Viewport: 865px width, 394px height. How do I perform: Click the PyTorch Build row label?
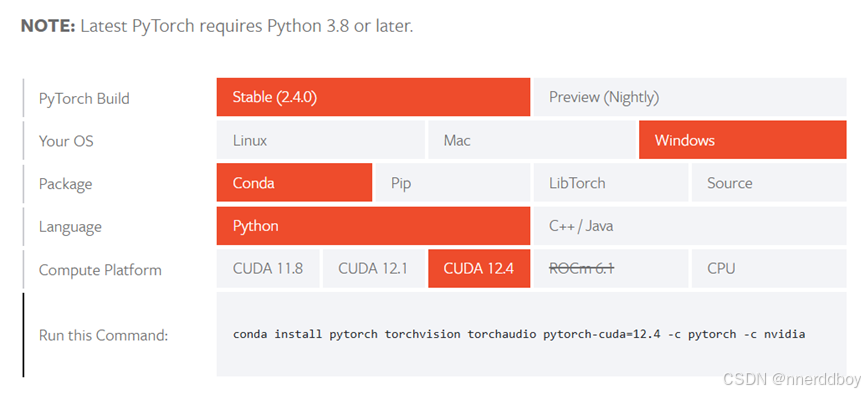tap(84, 99)
